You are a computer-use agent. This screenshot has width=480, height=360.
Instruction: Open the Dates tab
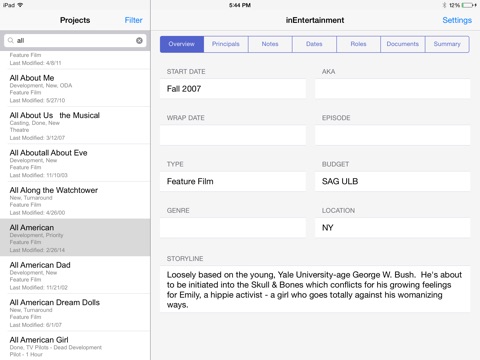pos(314,44)
